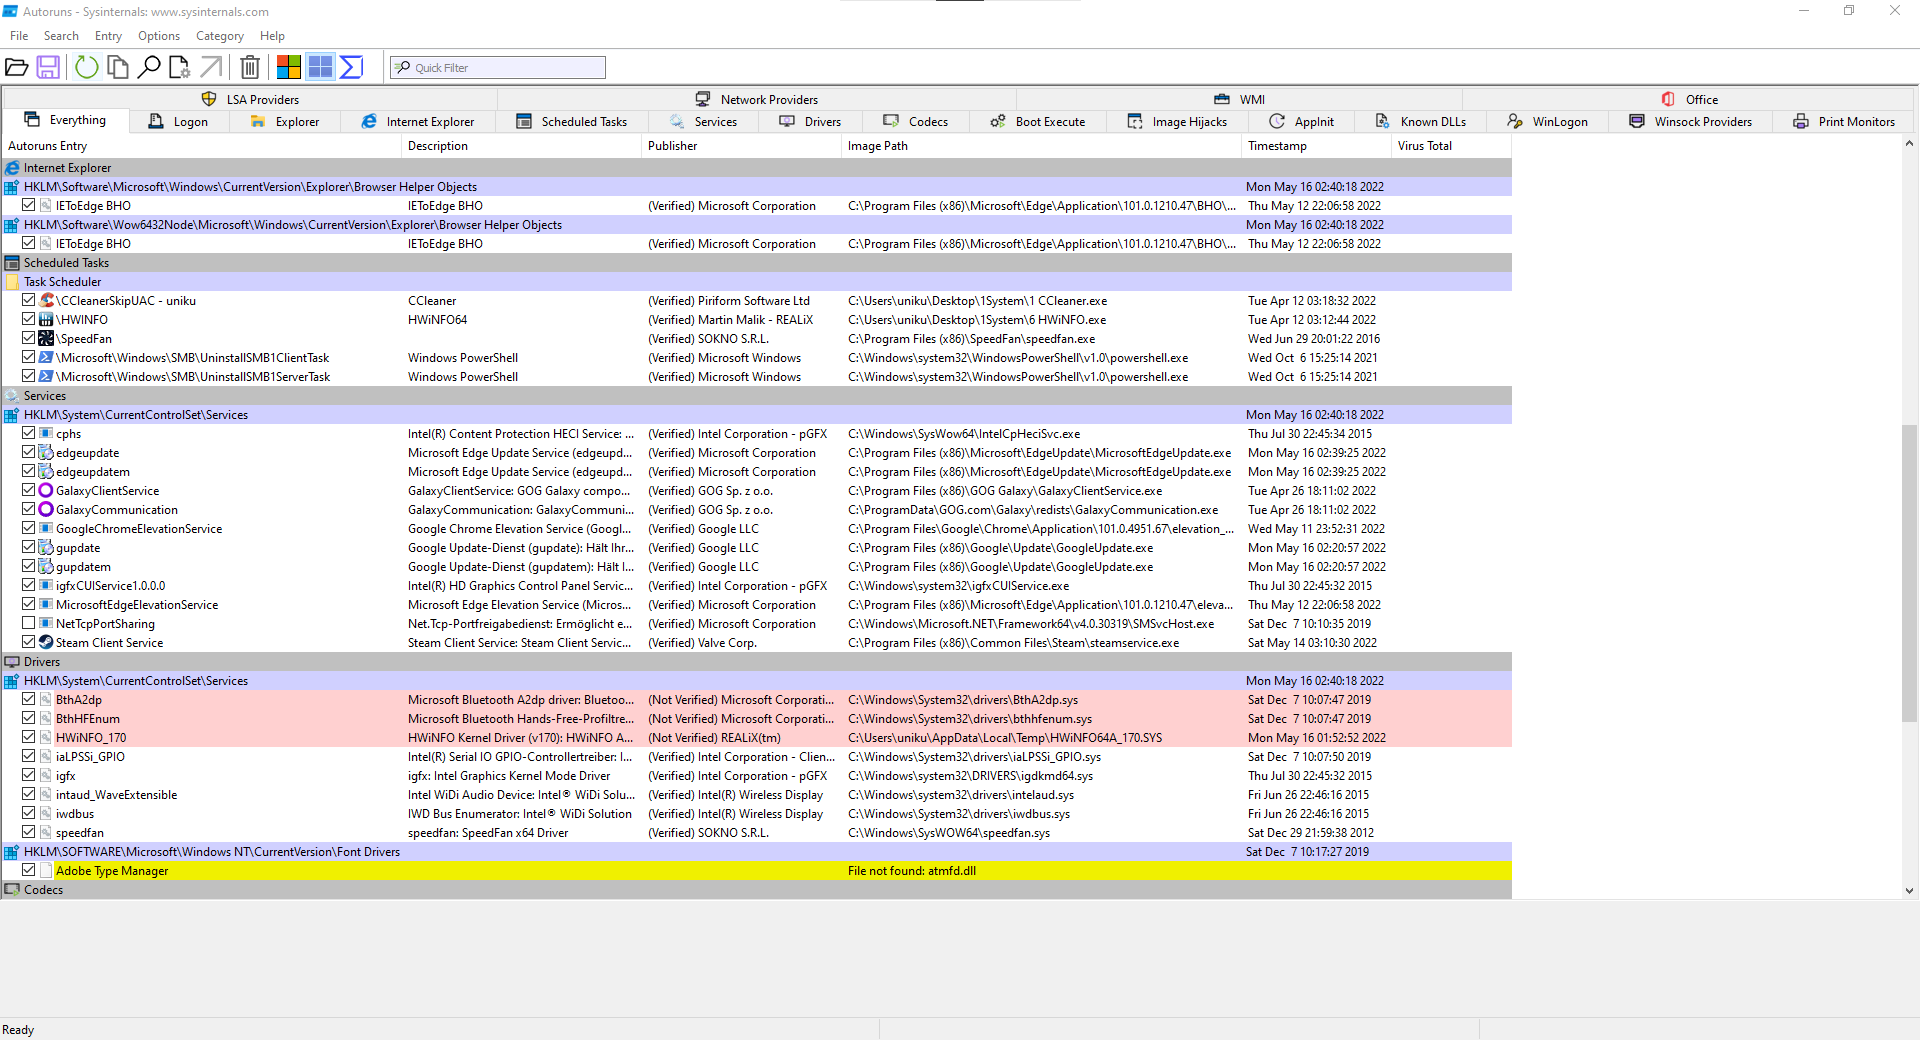Screen dimensions: 1920x1040
Task: Click the Description column header
Action: (521, 146)
